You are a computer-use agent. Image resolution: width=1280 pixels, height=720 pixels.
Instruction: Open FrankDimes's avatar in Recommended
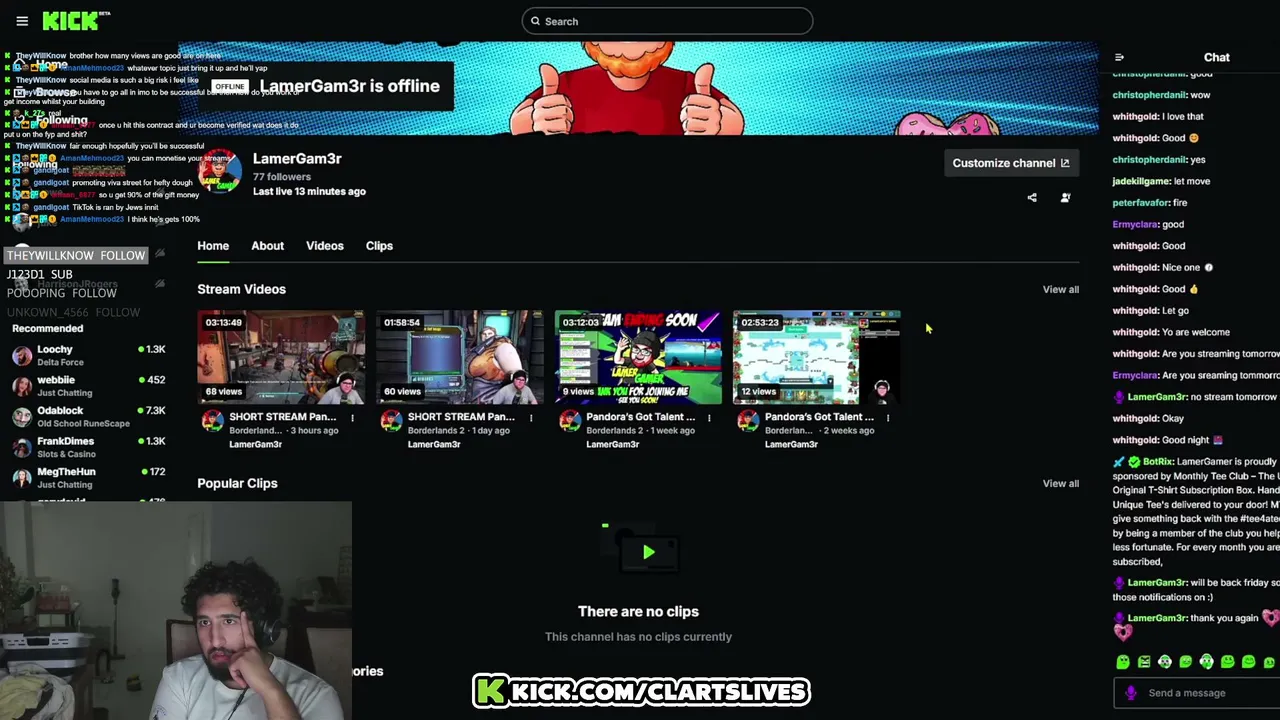coord(21,447)
